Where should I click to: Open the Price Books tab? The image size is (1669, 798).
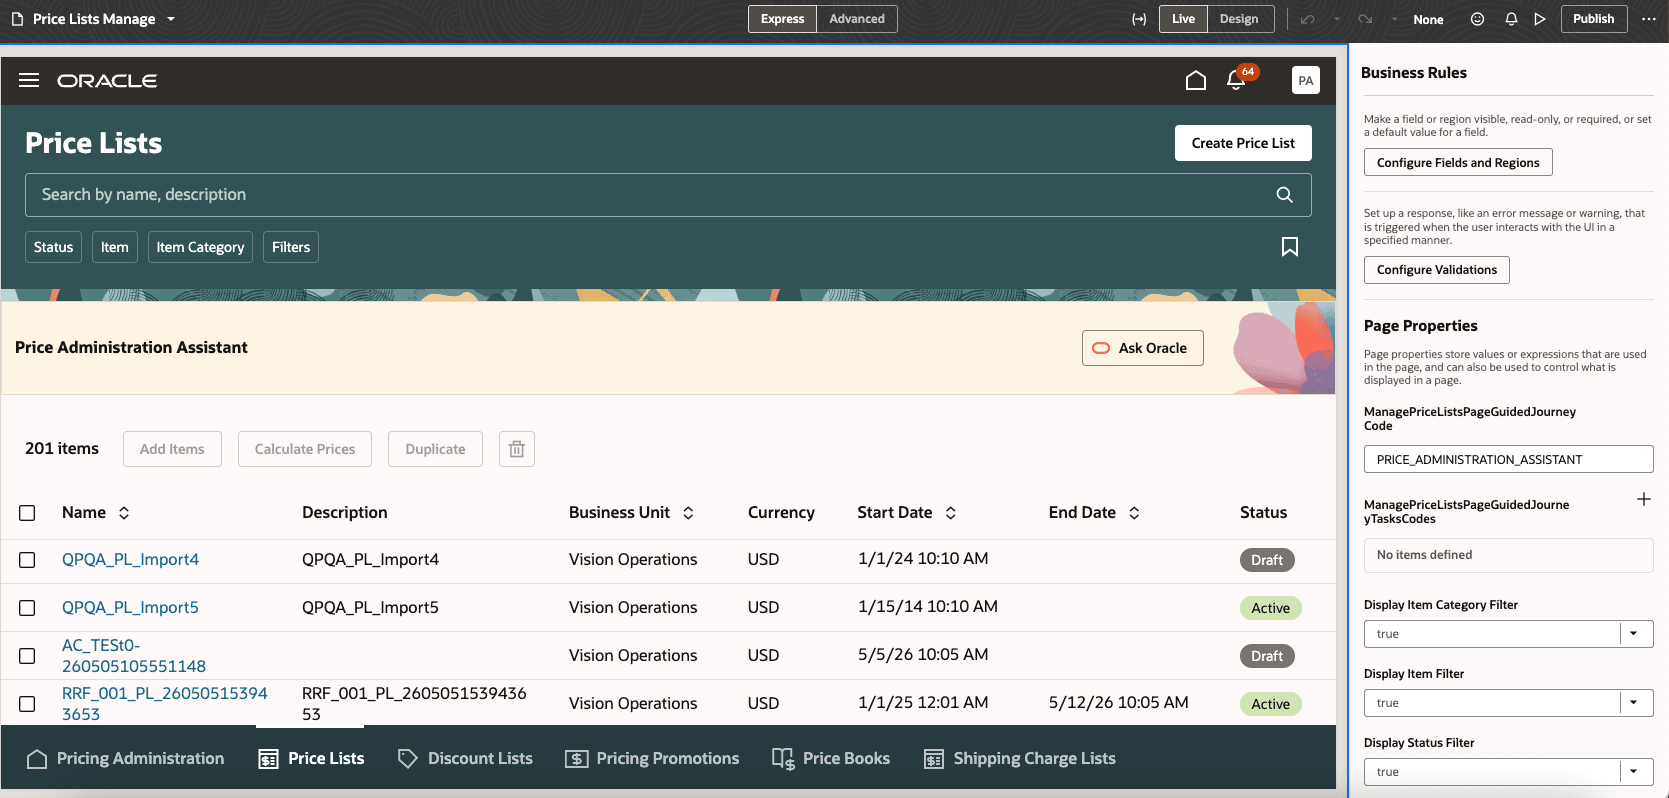pos(831,759)
